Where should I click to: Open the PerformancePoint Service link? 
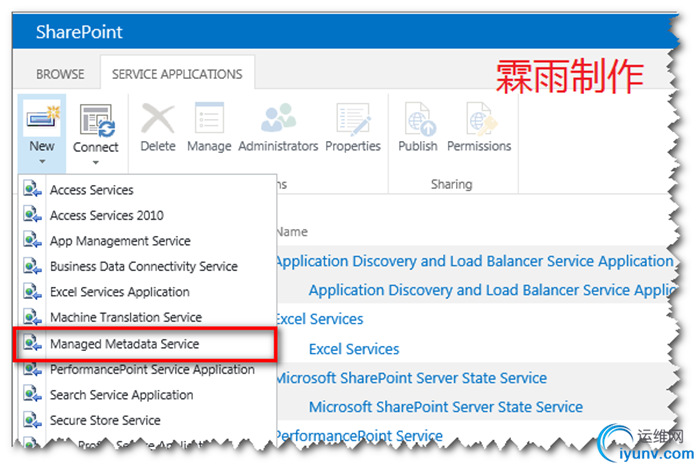point(360,436)
